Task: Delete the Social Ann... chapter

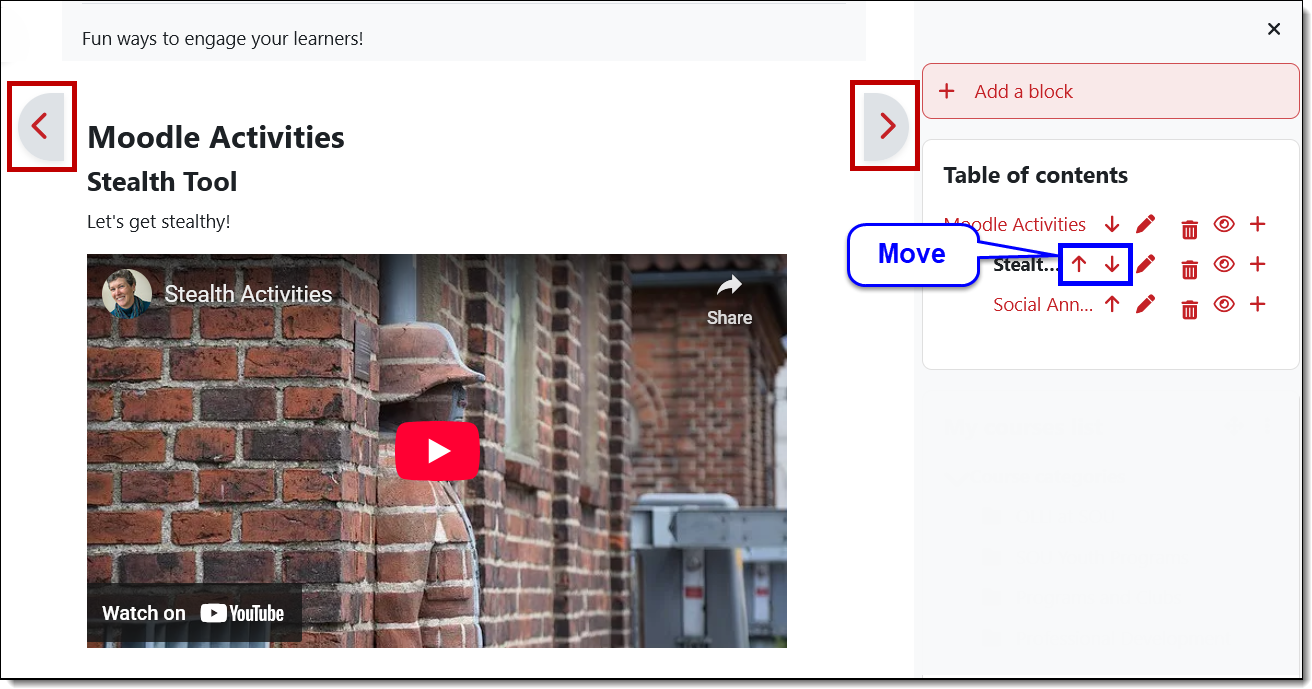Action: tap(1190, 309)
